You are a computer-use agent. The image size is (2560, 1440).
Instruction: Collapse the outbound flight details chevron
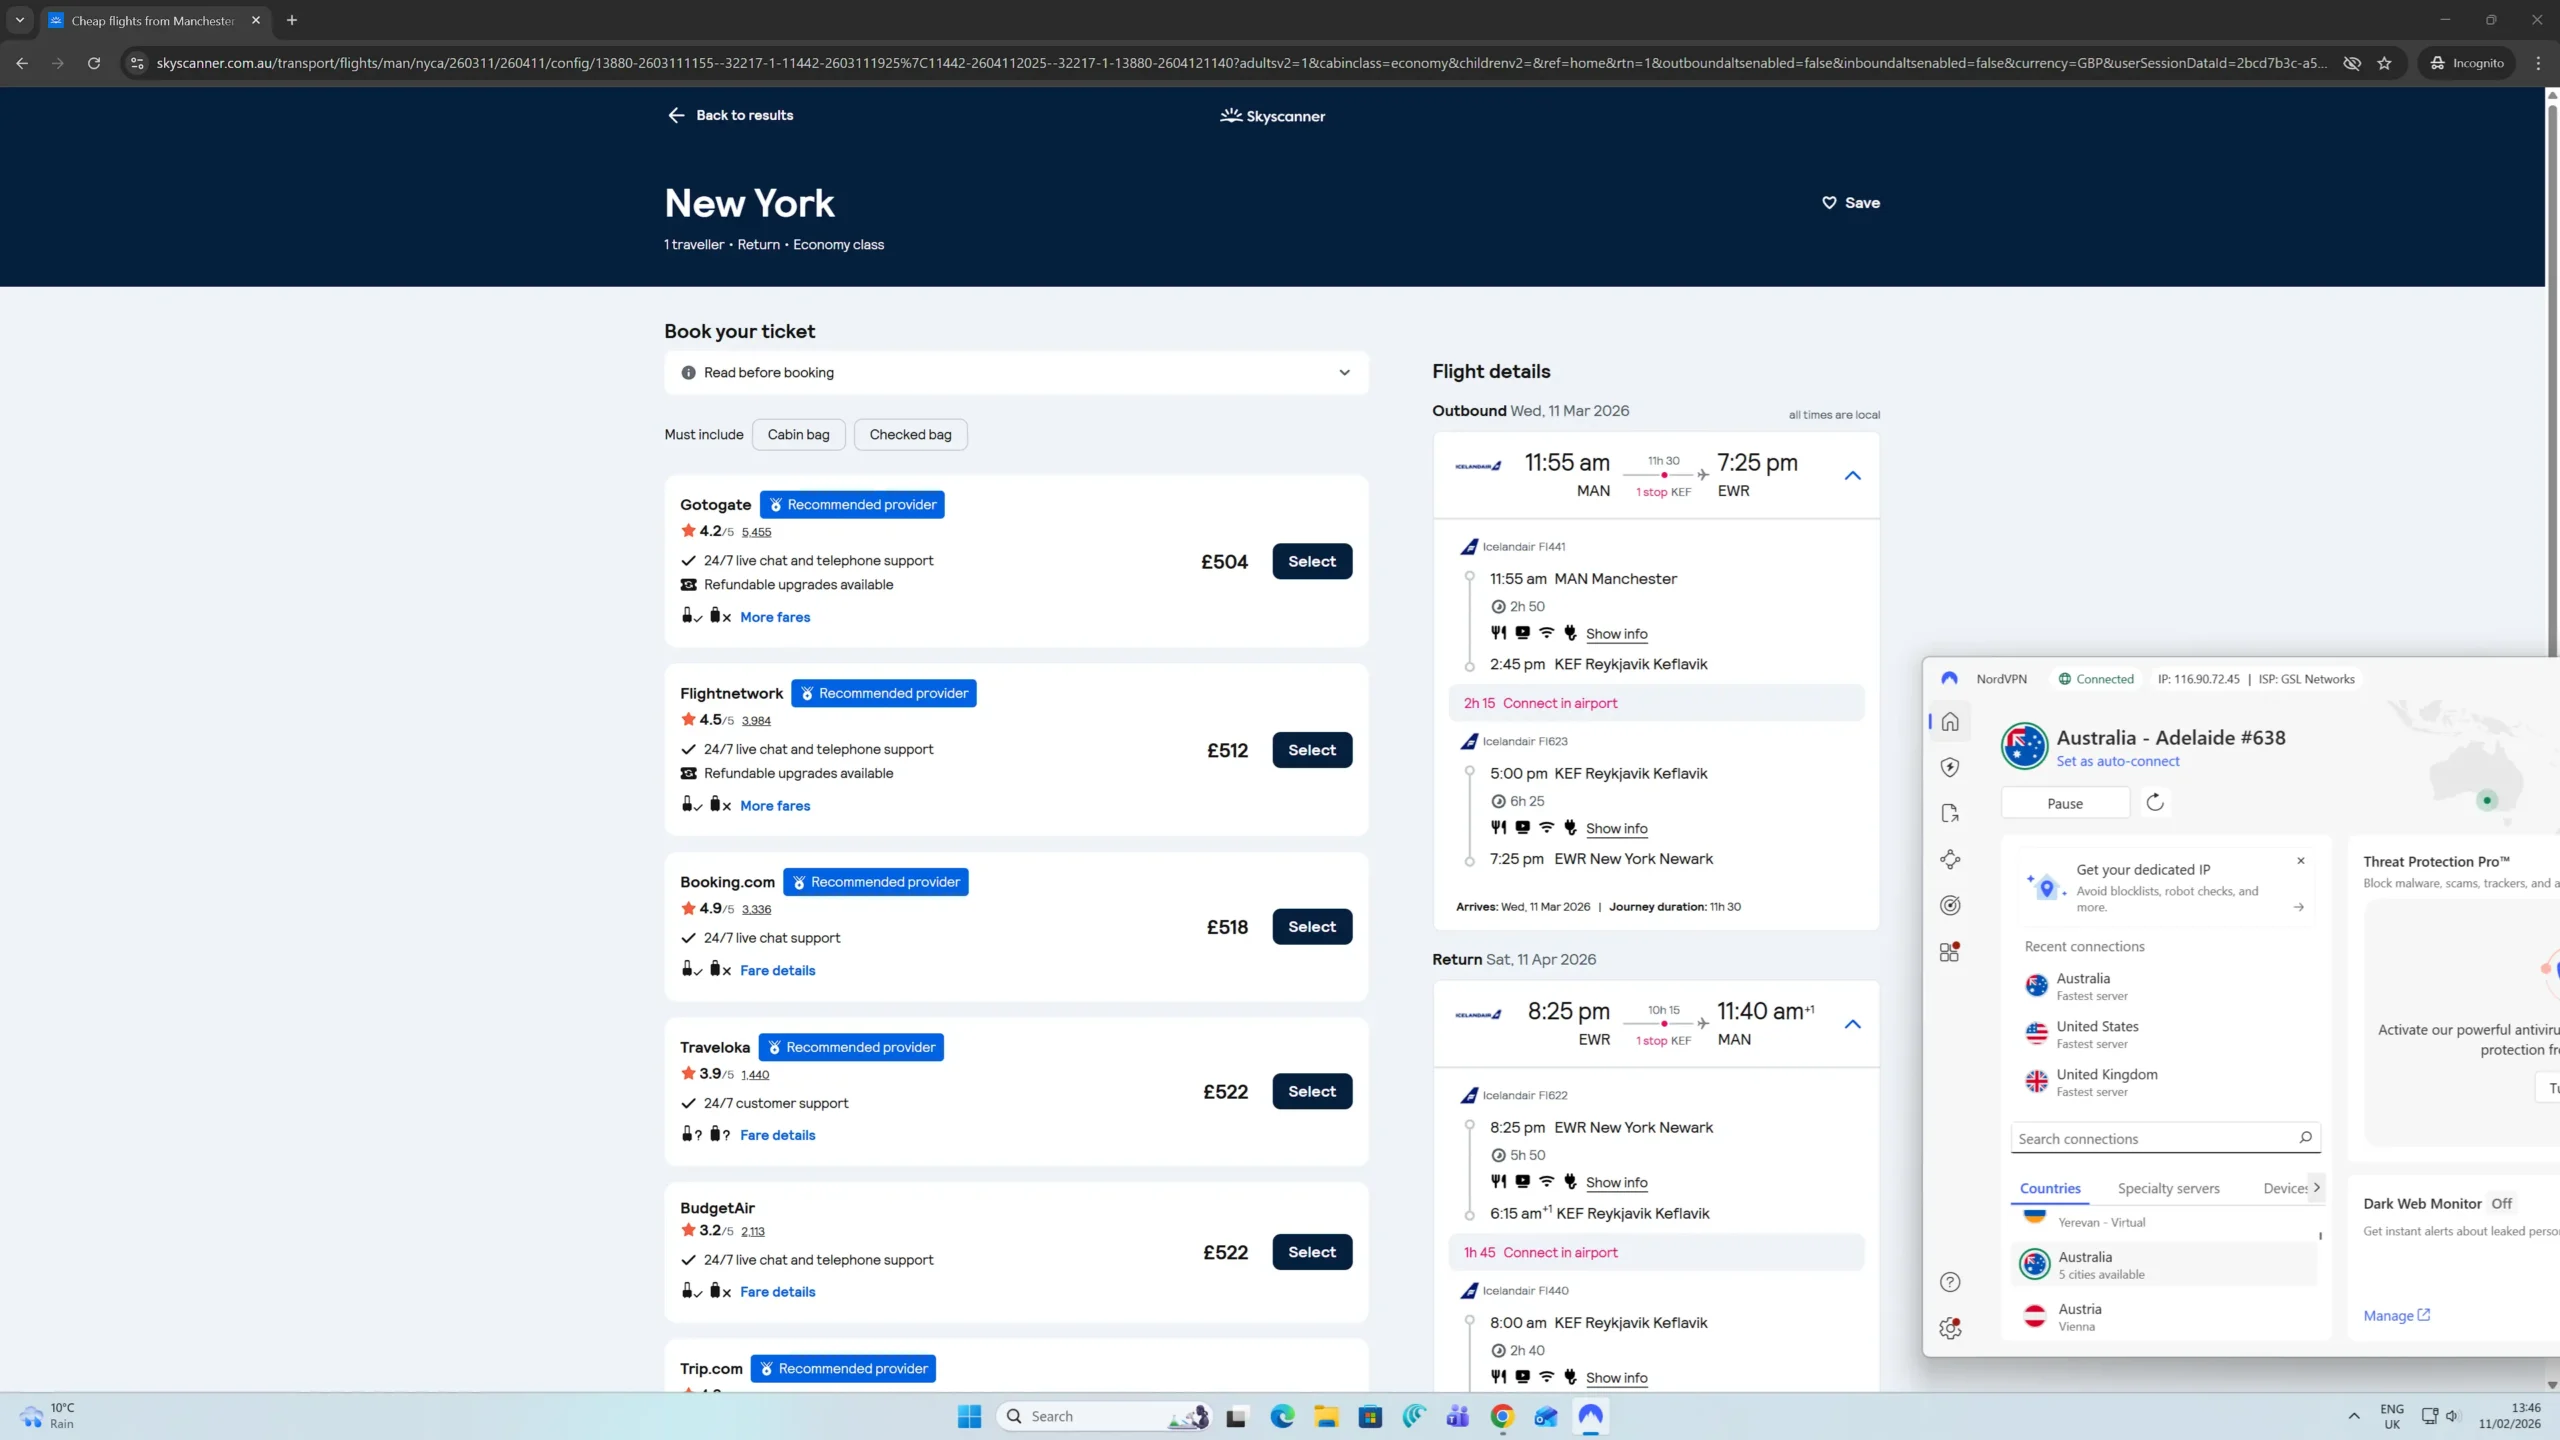(1852, 476)
